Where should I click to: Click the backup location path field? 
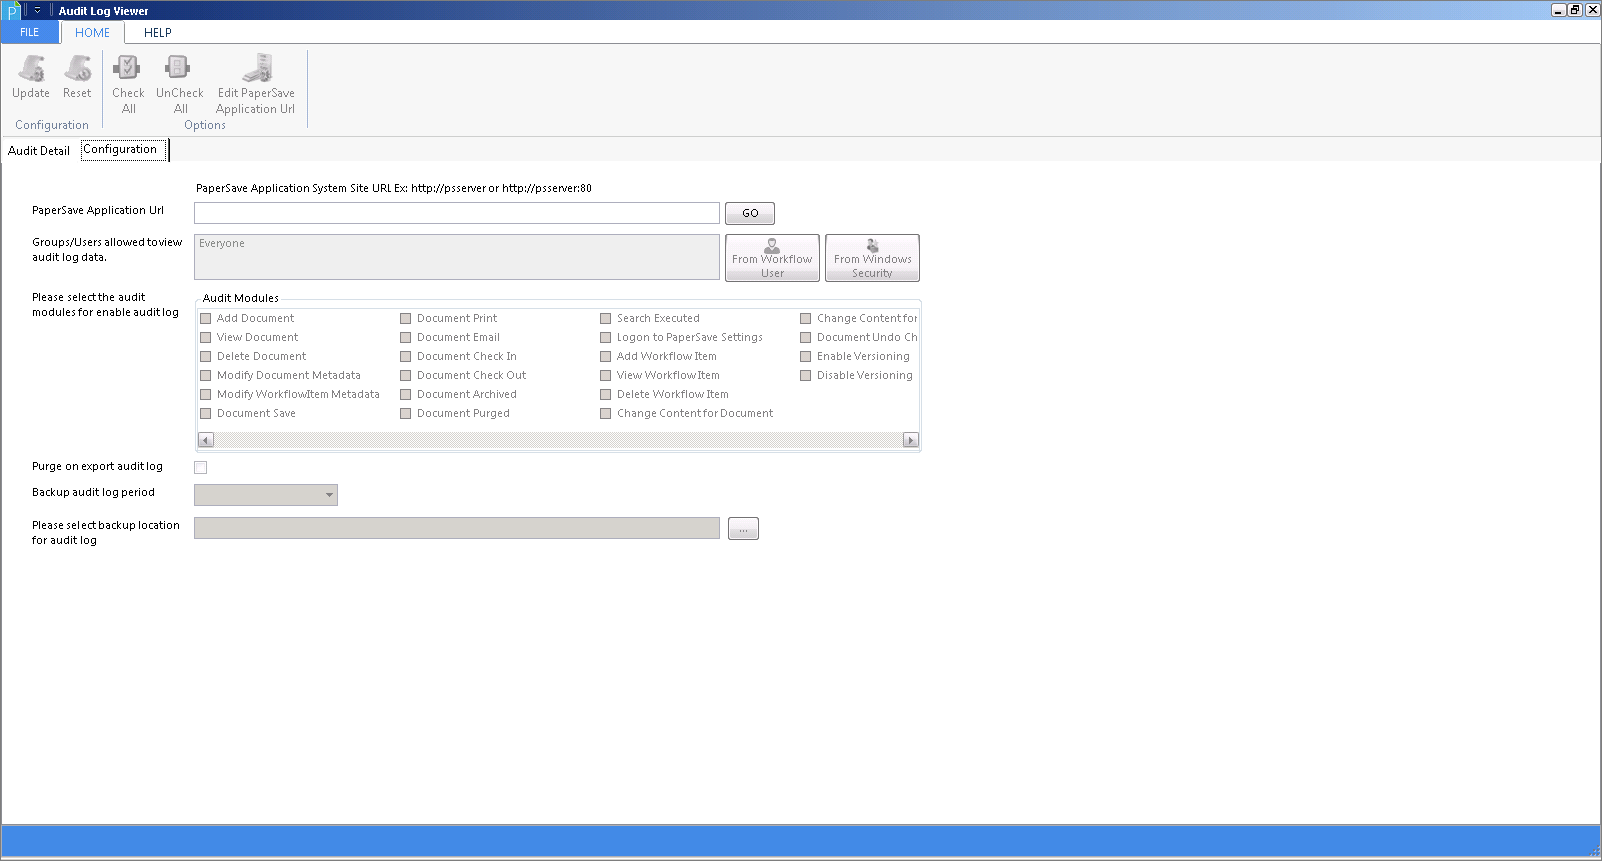tap(457, 528)
